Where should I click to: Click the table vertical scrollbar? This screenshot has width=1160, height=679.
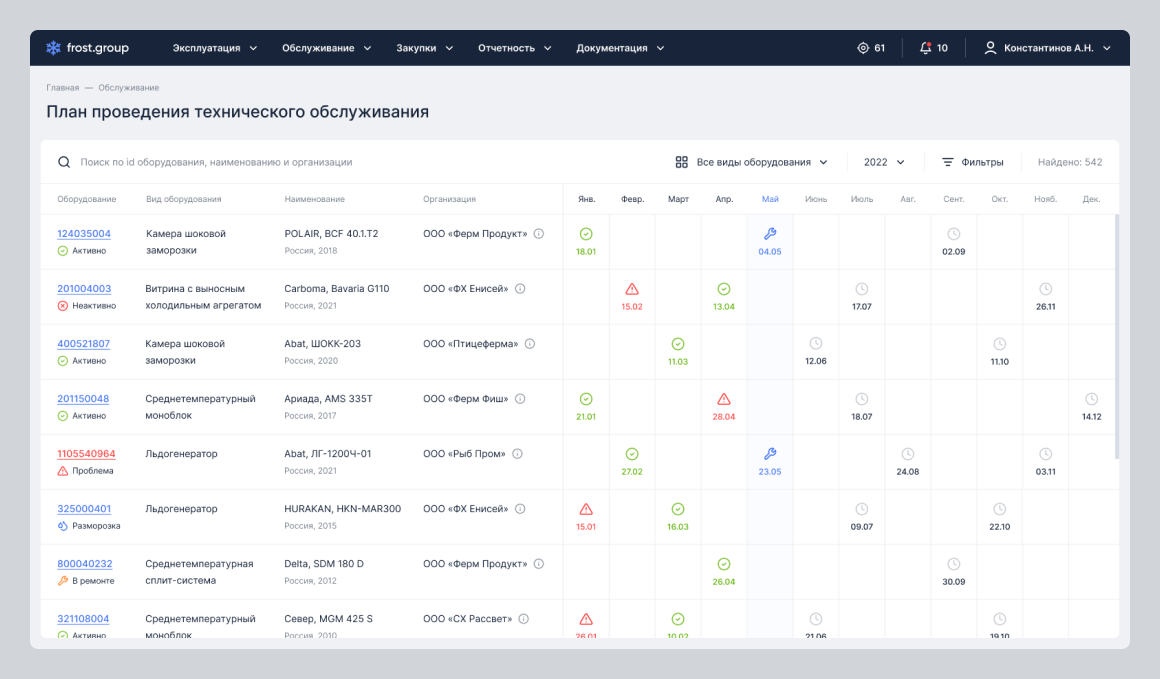click(1116, 337)
